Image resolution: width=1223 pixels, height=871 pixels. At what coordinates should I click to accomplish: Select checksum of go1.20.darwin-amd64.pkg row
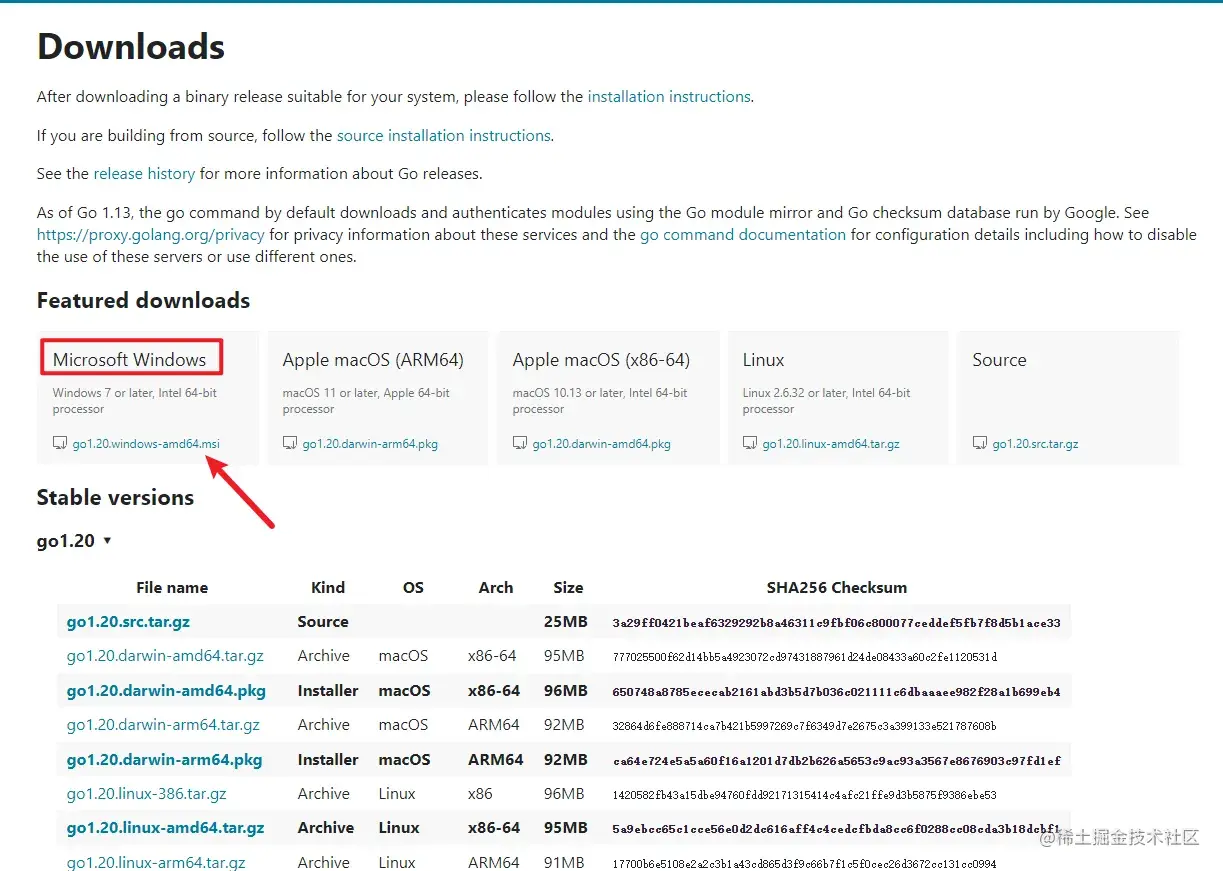click(x=836, y=692)
